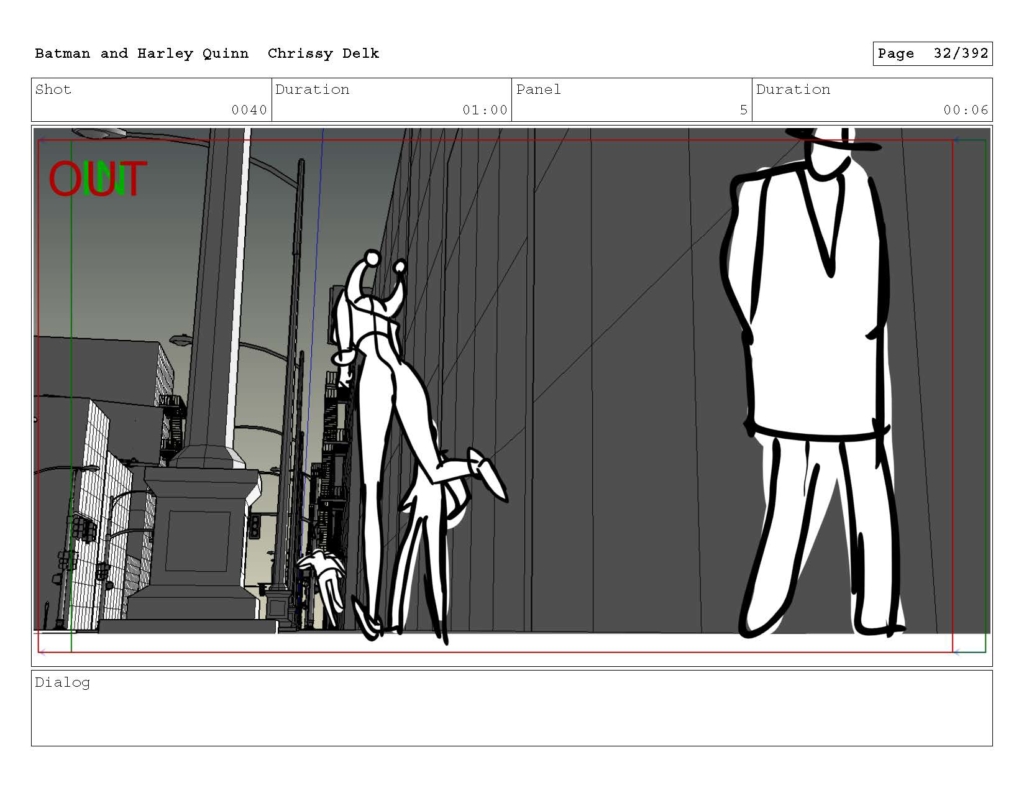Click the artist name 'Chrissy Delk'

(x=323, y=54)
